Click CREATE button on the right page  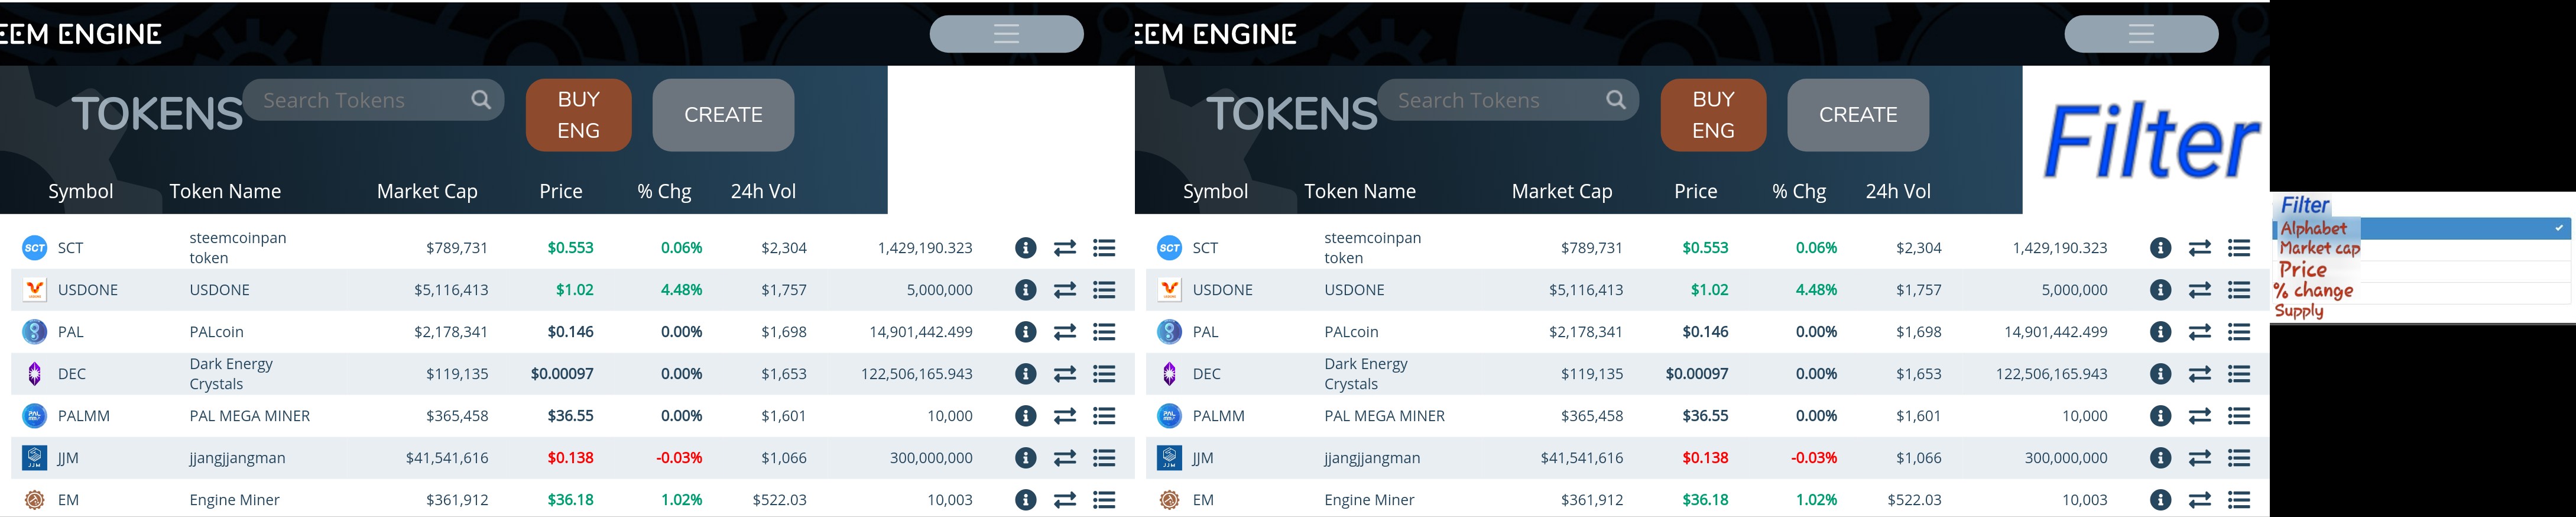1859,115
